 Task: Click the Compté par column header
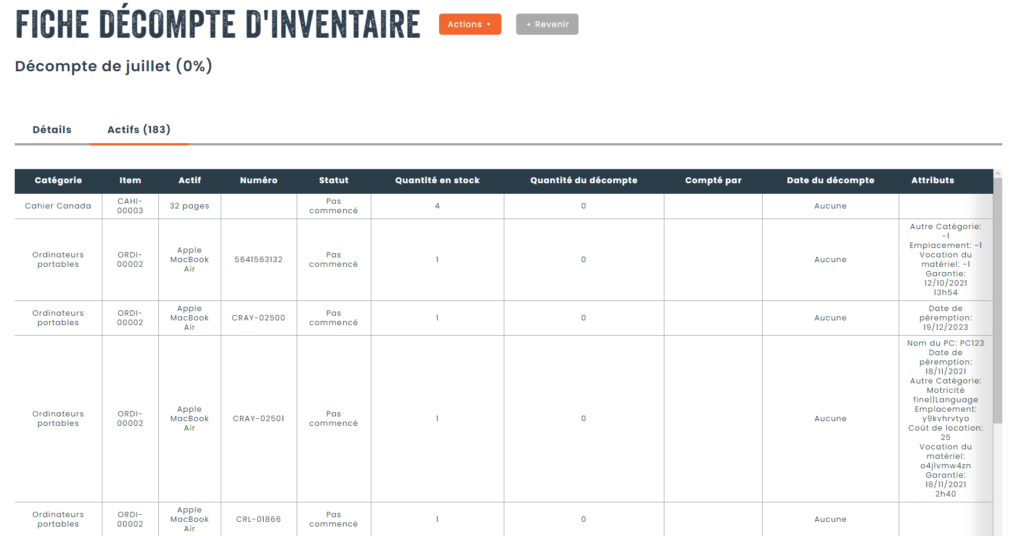coord(713,181)
